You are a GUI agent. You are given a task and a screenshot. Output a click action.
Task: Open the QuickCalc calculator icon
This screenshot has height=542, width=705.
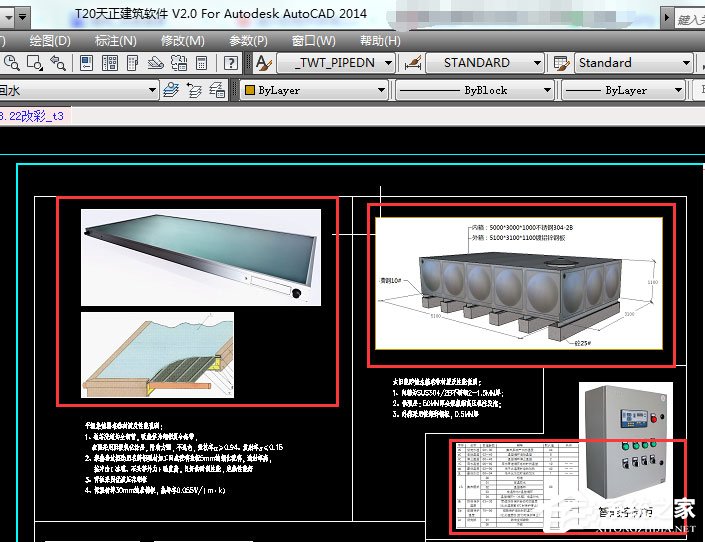pos(201,63)
